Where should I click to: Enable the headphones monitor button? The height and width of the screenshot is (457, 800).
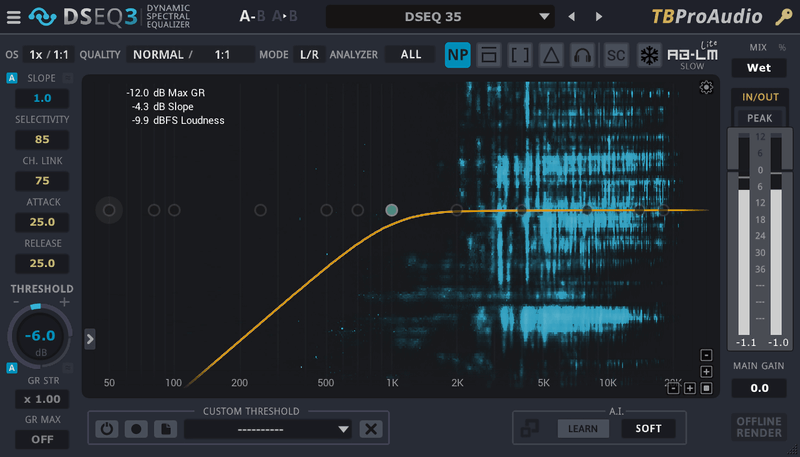tap(582, 55)
